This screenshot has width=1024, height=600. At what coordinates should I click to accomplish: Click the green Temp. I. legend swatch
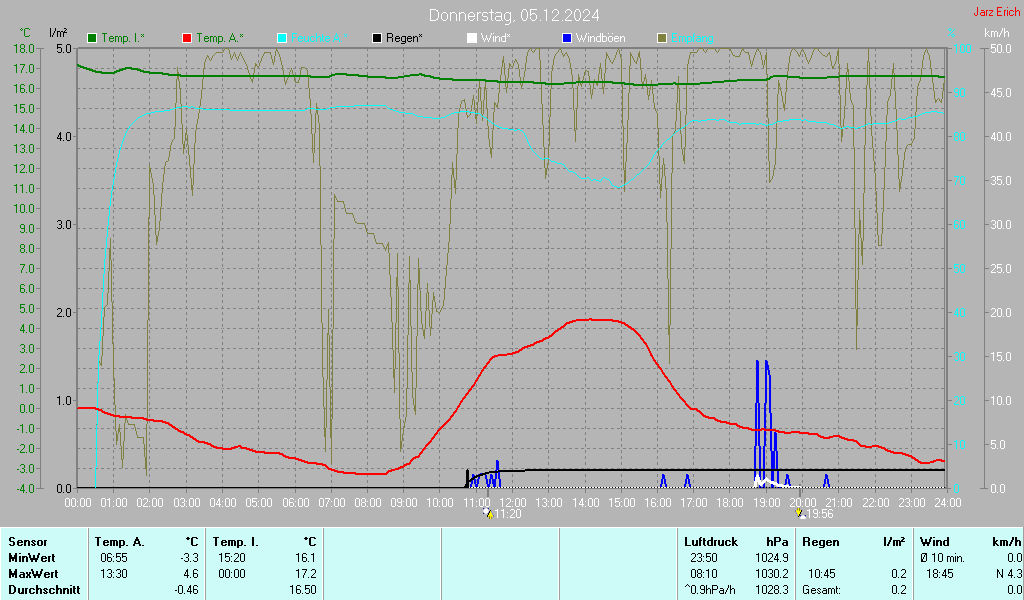[x=92, y=39]
